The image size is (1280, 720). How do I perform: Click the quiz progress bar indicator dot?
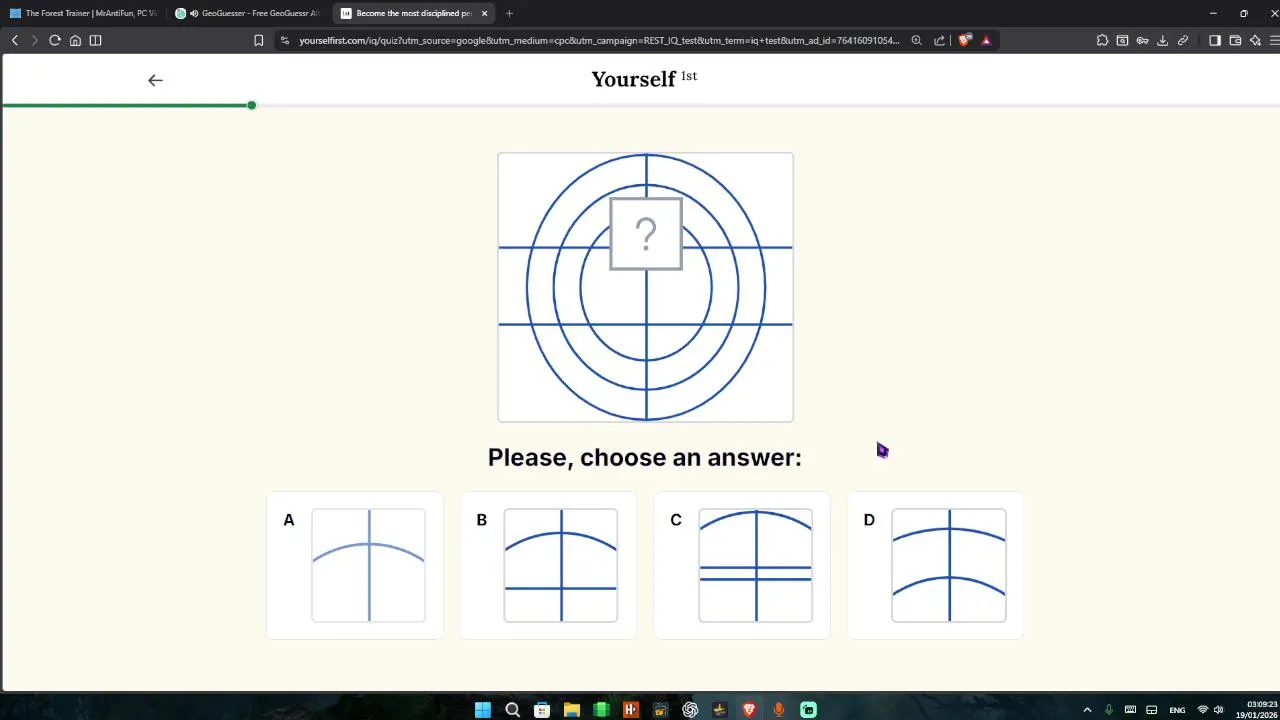tap(251, 105)
